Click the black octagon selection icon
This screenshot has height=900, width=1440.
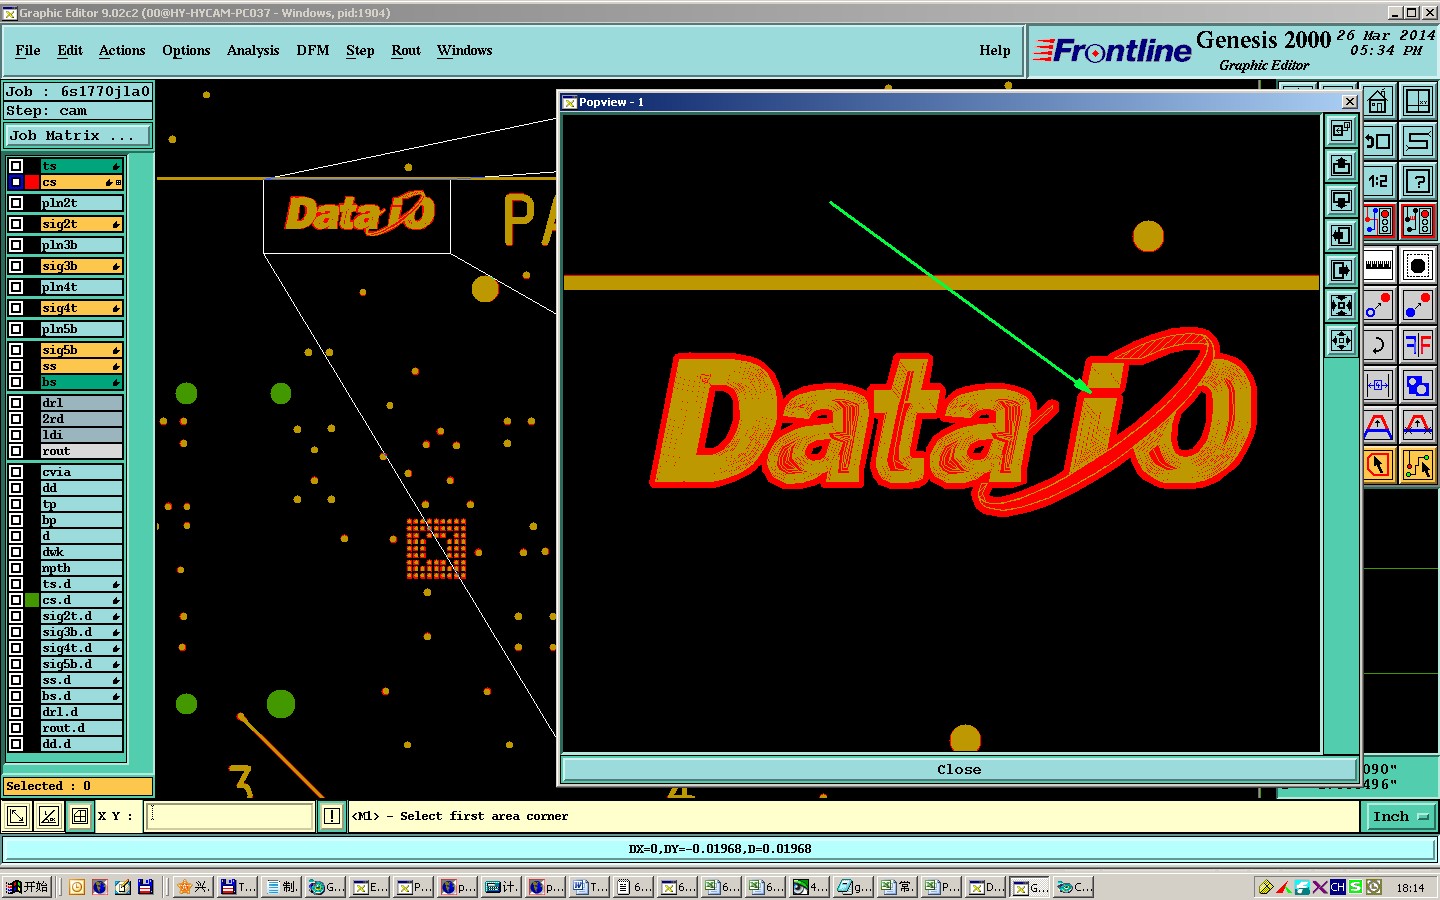pyautogui.click(x=1417, y=265)
